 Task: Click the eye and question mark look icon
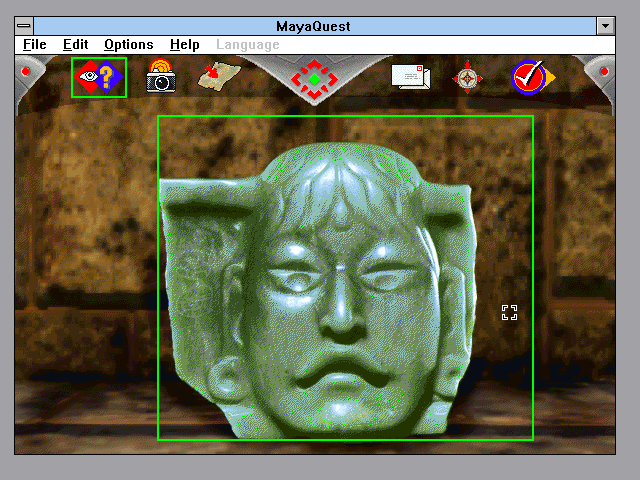[x=99, y=77]
